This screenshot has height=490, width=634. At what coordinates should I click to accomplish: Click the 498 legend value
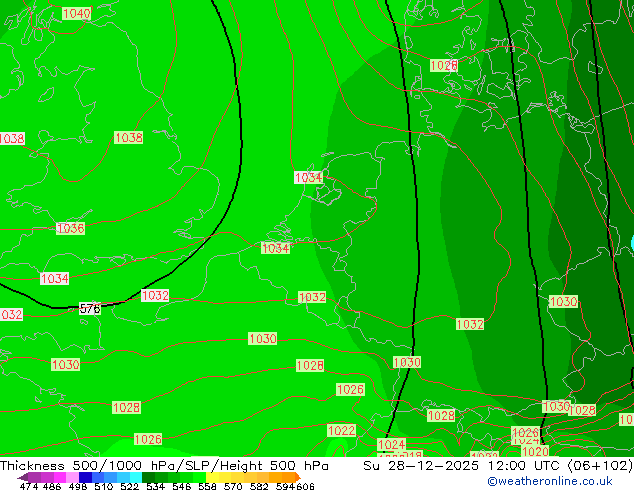tap(78, 486)
